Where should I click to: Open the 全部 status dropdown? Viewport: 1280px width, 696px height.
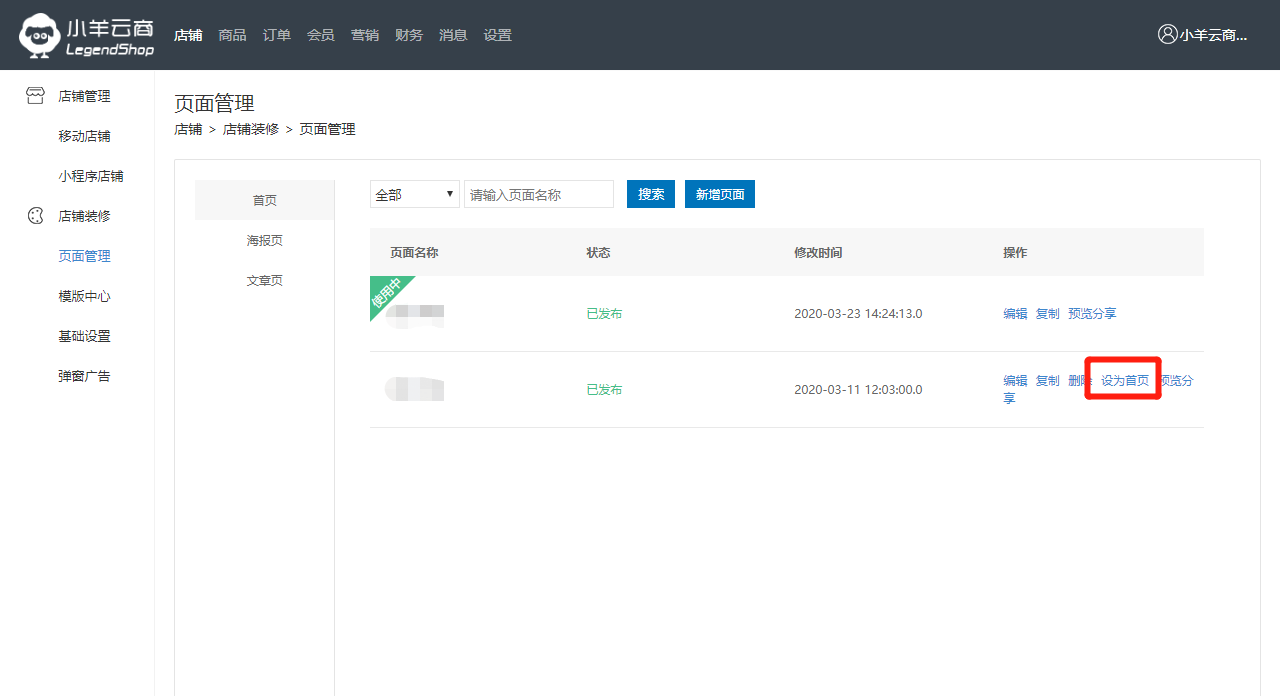[x=414, y=194]
